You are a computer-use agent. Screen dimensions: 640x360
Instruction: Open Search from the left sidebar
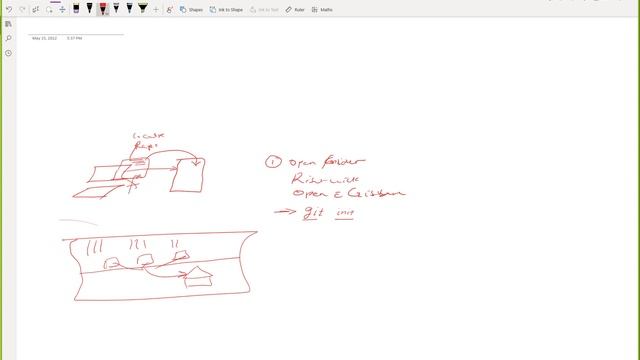(x=8, y=38)
